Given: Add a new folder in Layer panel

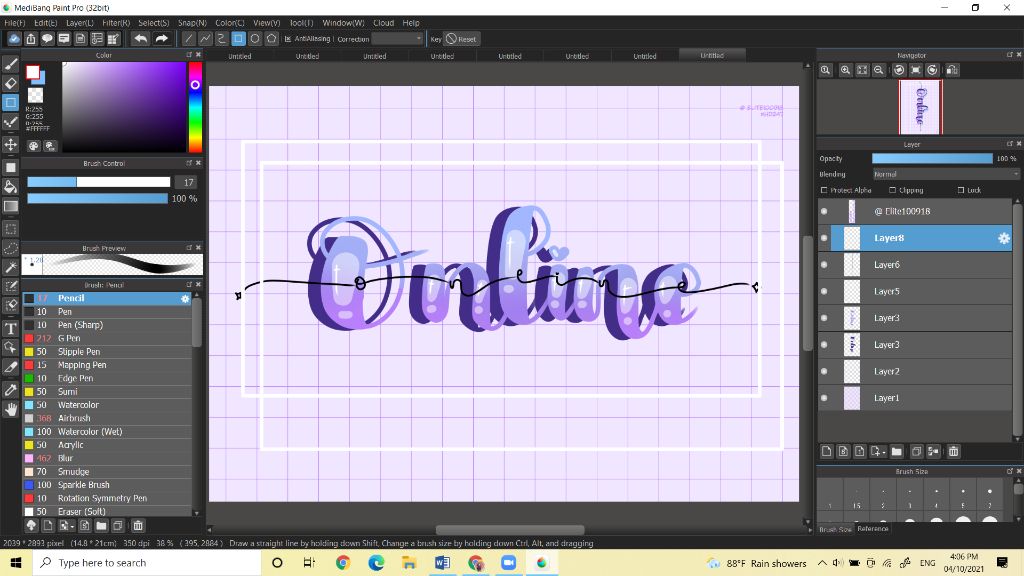Looking at the screenshot, I should [897, 451].
